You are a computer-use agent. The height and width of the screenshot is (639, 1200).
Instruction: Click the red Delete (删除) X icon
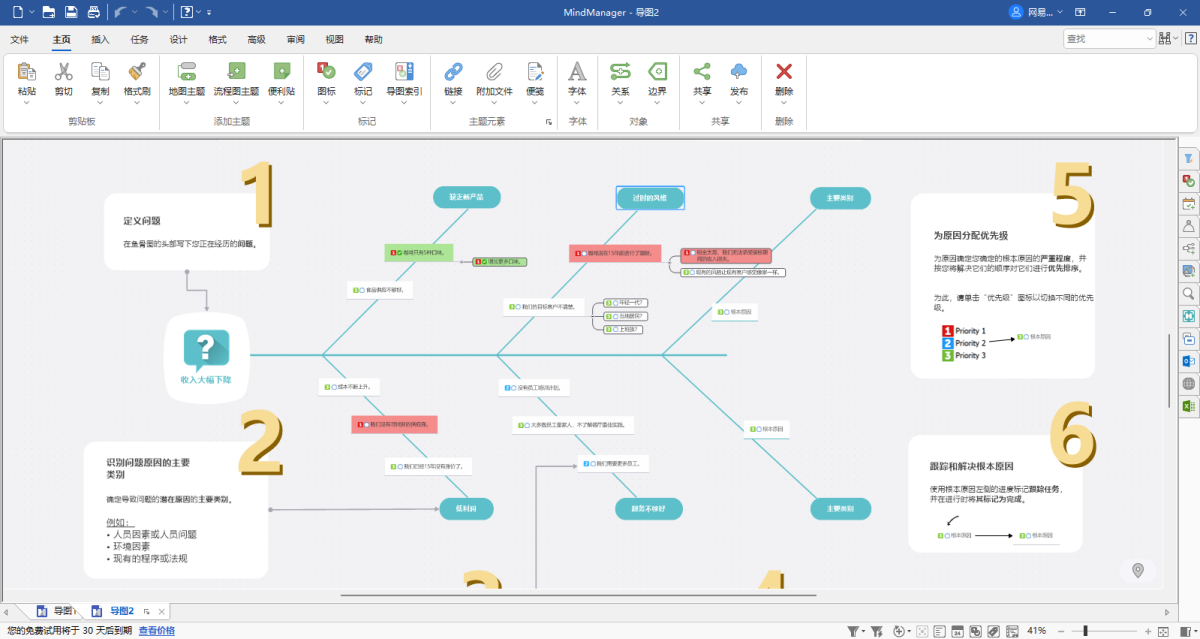(784, 71)
